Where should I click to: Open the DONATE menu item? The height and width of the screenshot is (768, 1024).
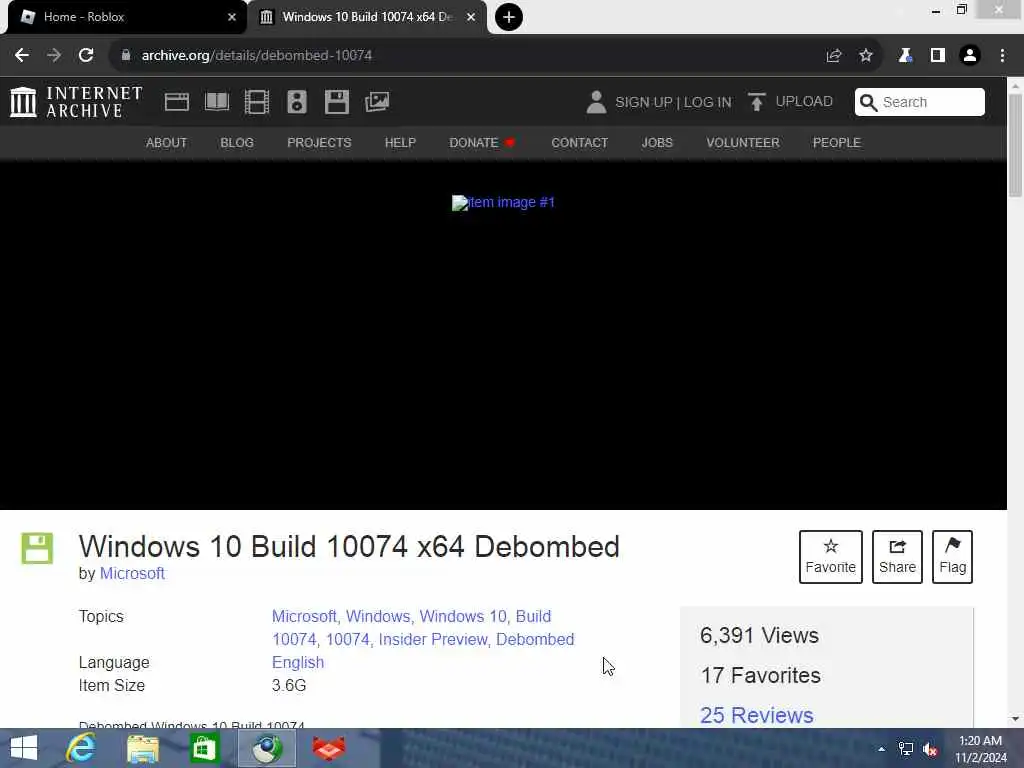click(482, 142)
